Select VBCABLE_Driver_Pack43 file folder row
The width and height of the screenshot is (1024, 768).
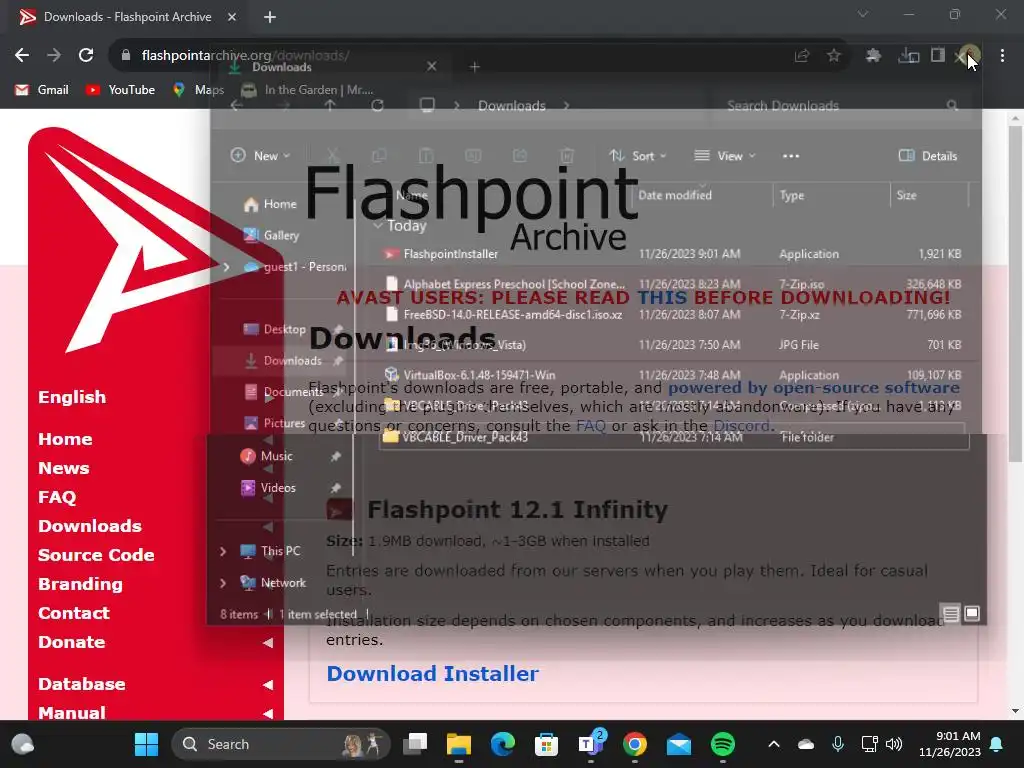tap(673, 437)
